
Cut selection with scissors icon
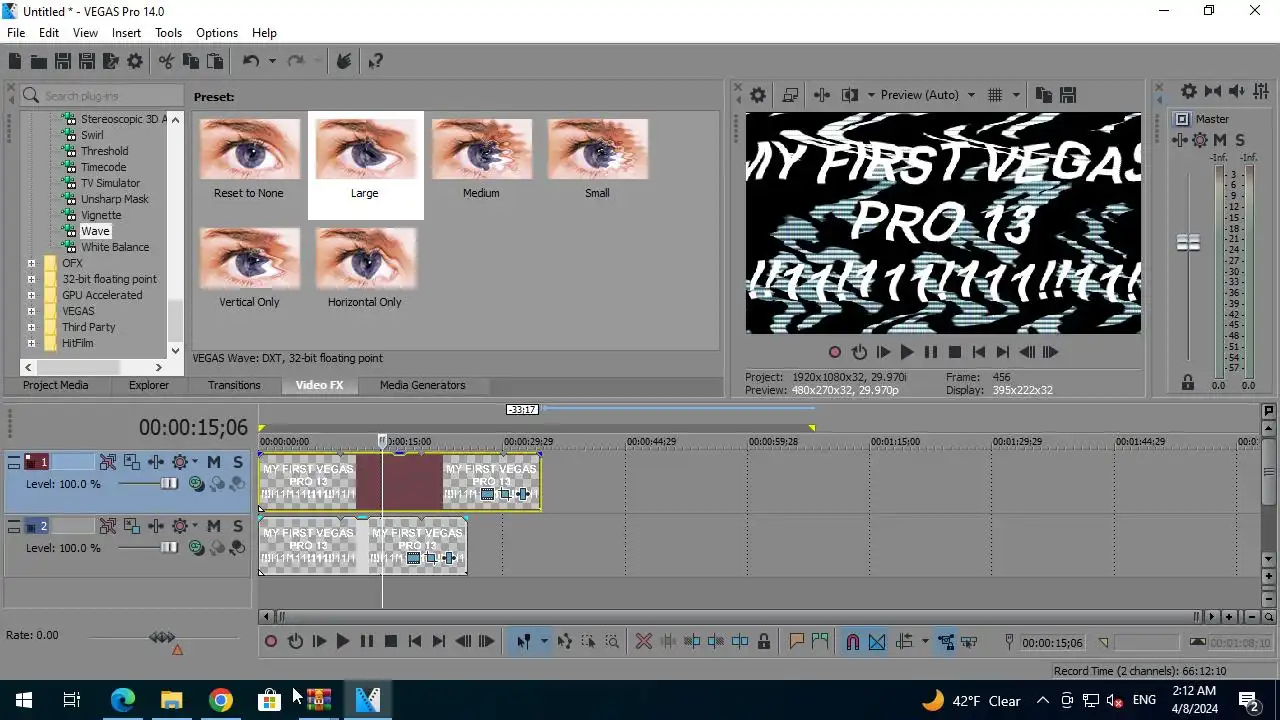pos(166,62)
